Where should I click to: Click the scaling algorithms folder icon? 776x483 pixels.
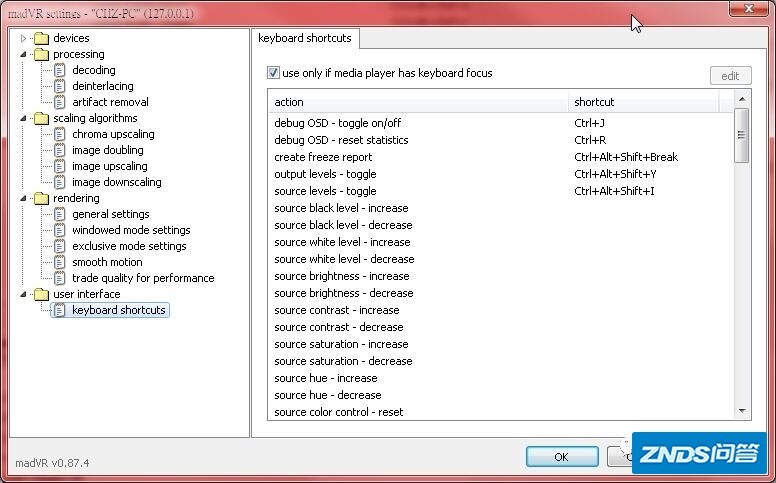click(x=42, y=118)
